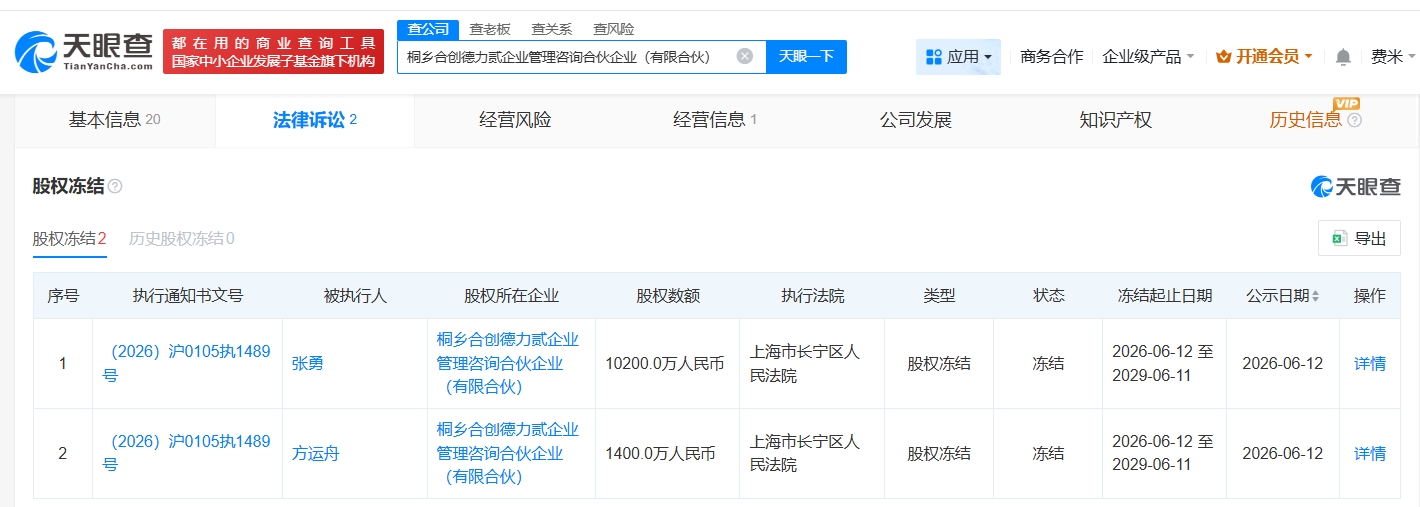
Task: Sort table by 公示日期 arrows
Action: [1315, 296]
